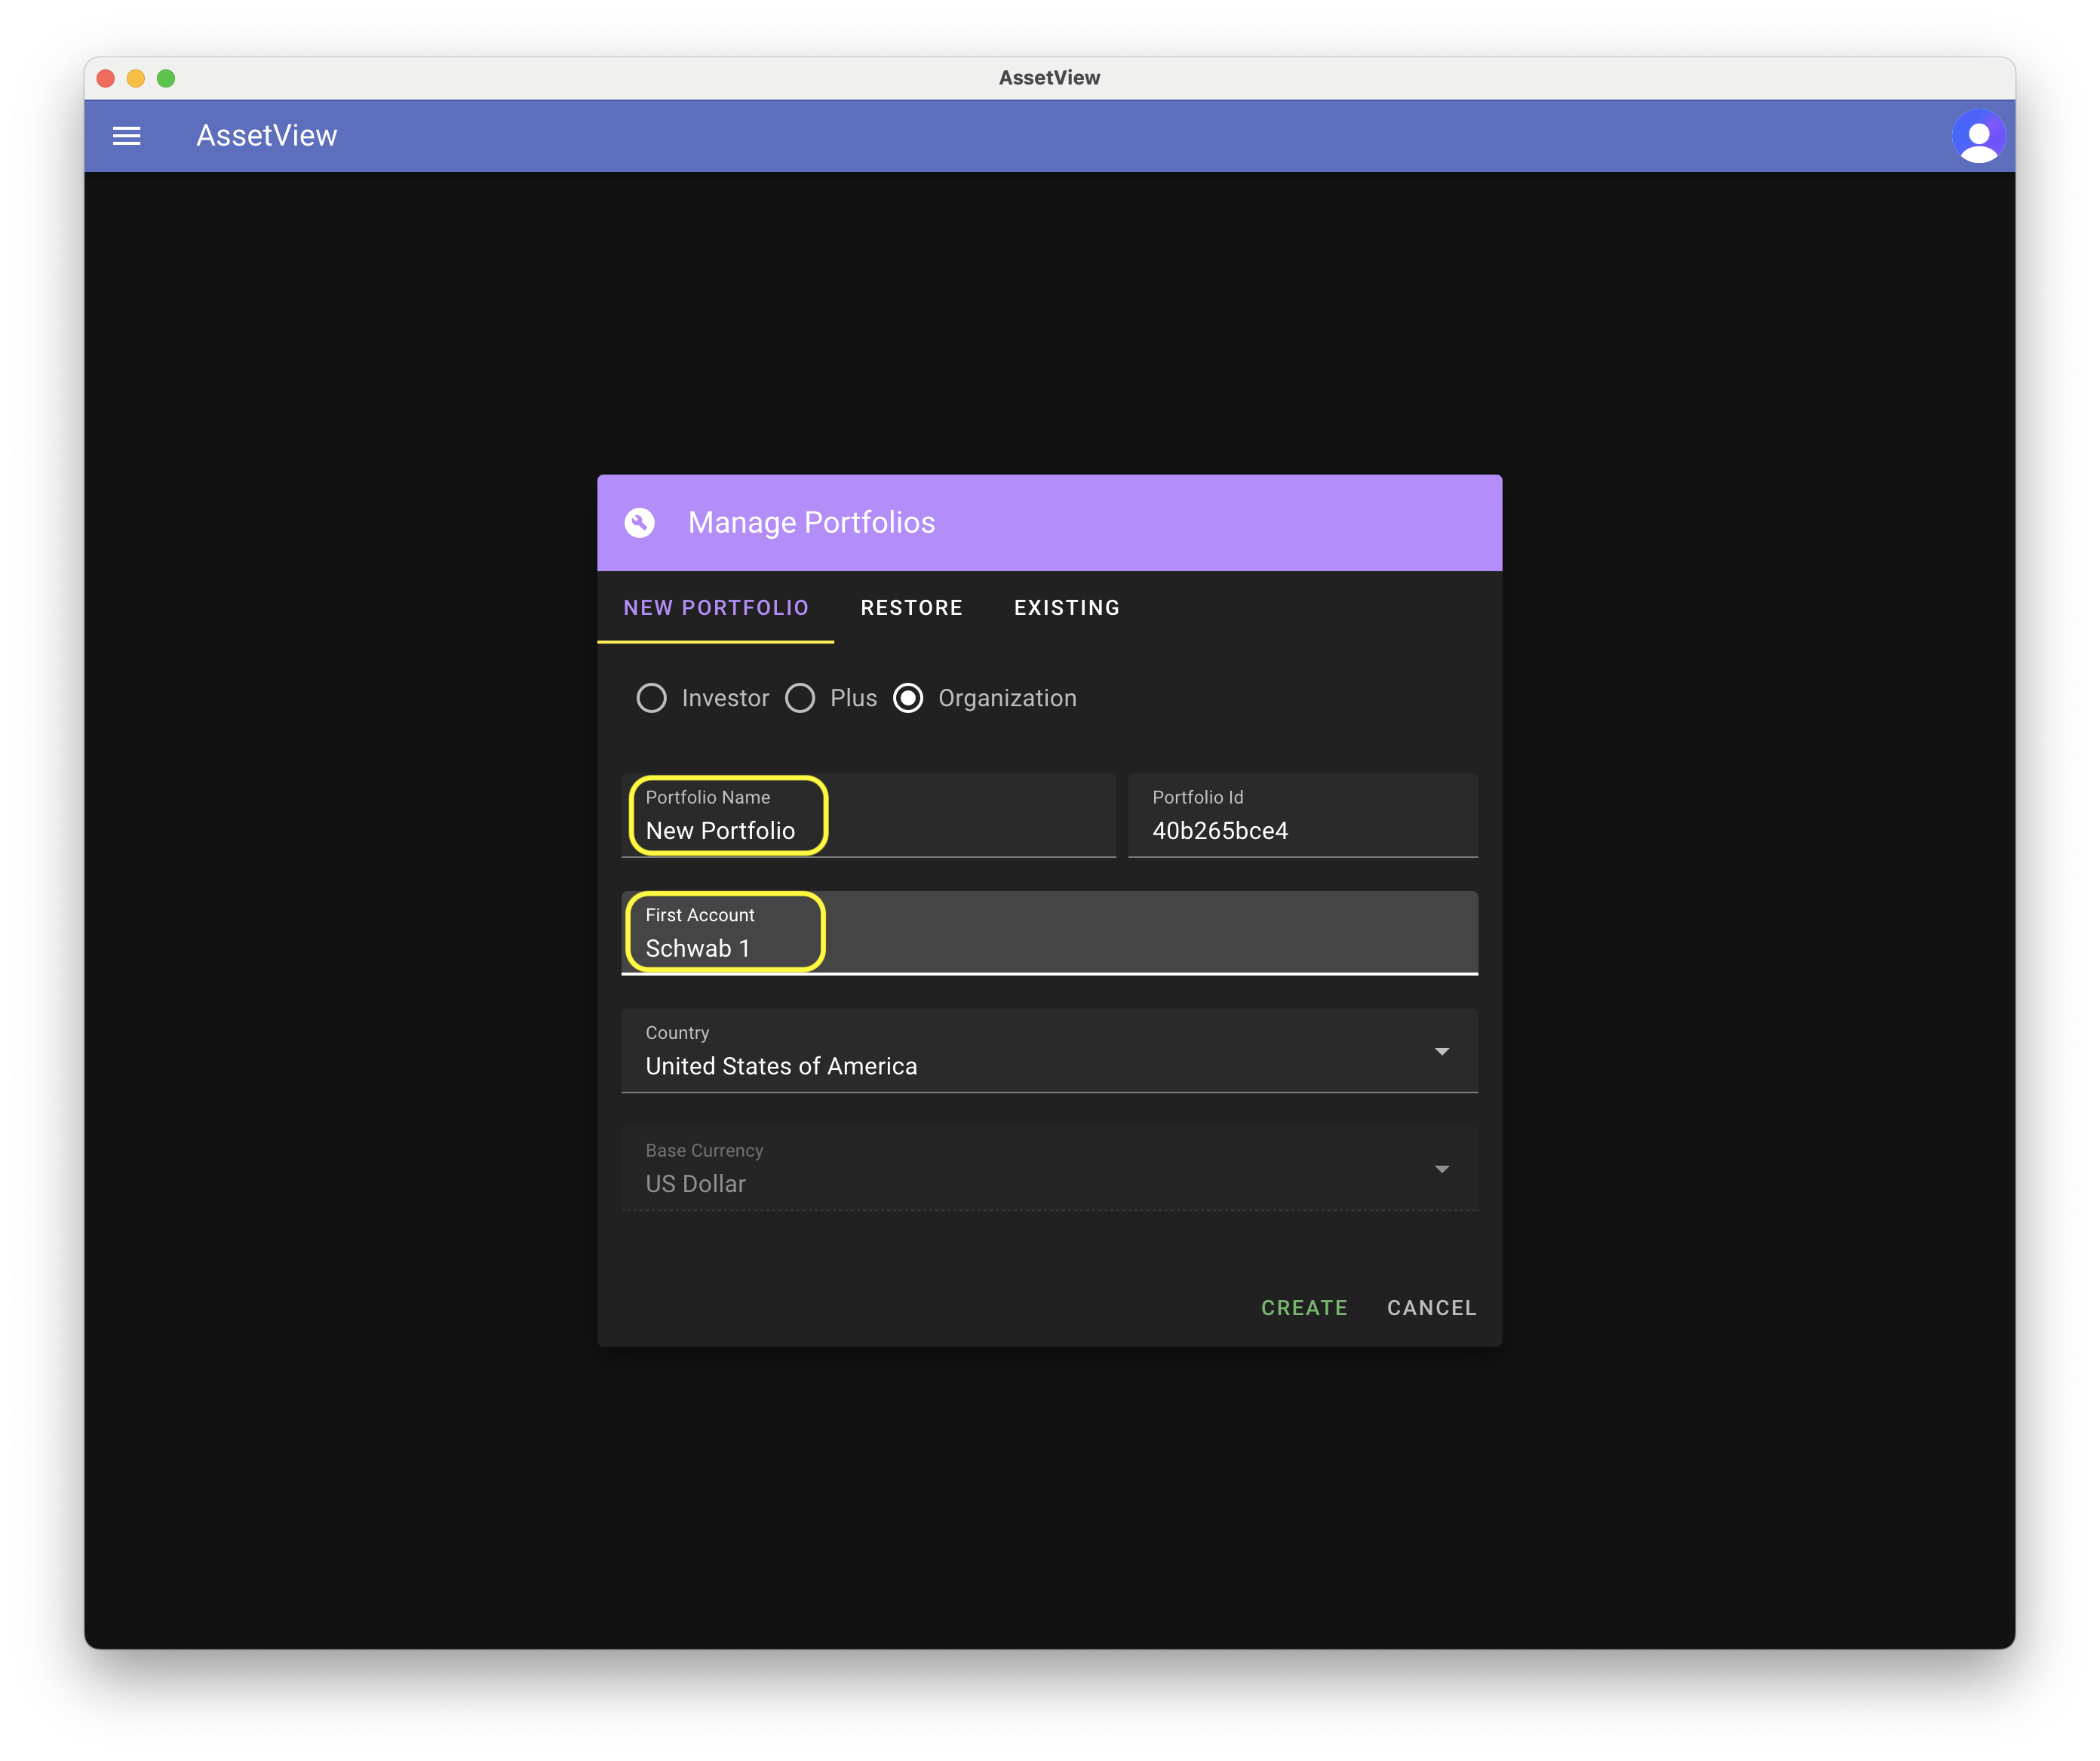This screenshot has width=2100, height=1761.
Task: Focus the Portfolio Name input field
Action: tap(869, 816)
